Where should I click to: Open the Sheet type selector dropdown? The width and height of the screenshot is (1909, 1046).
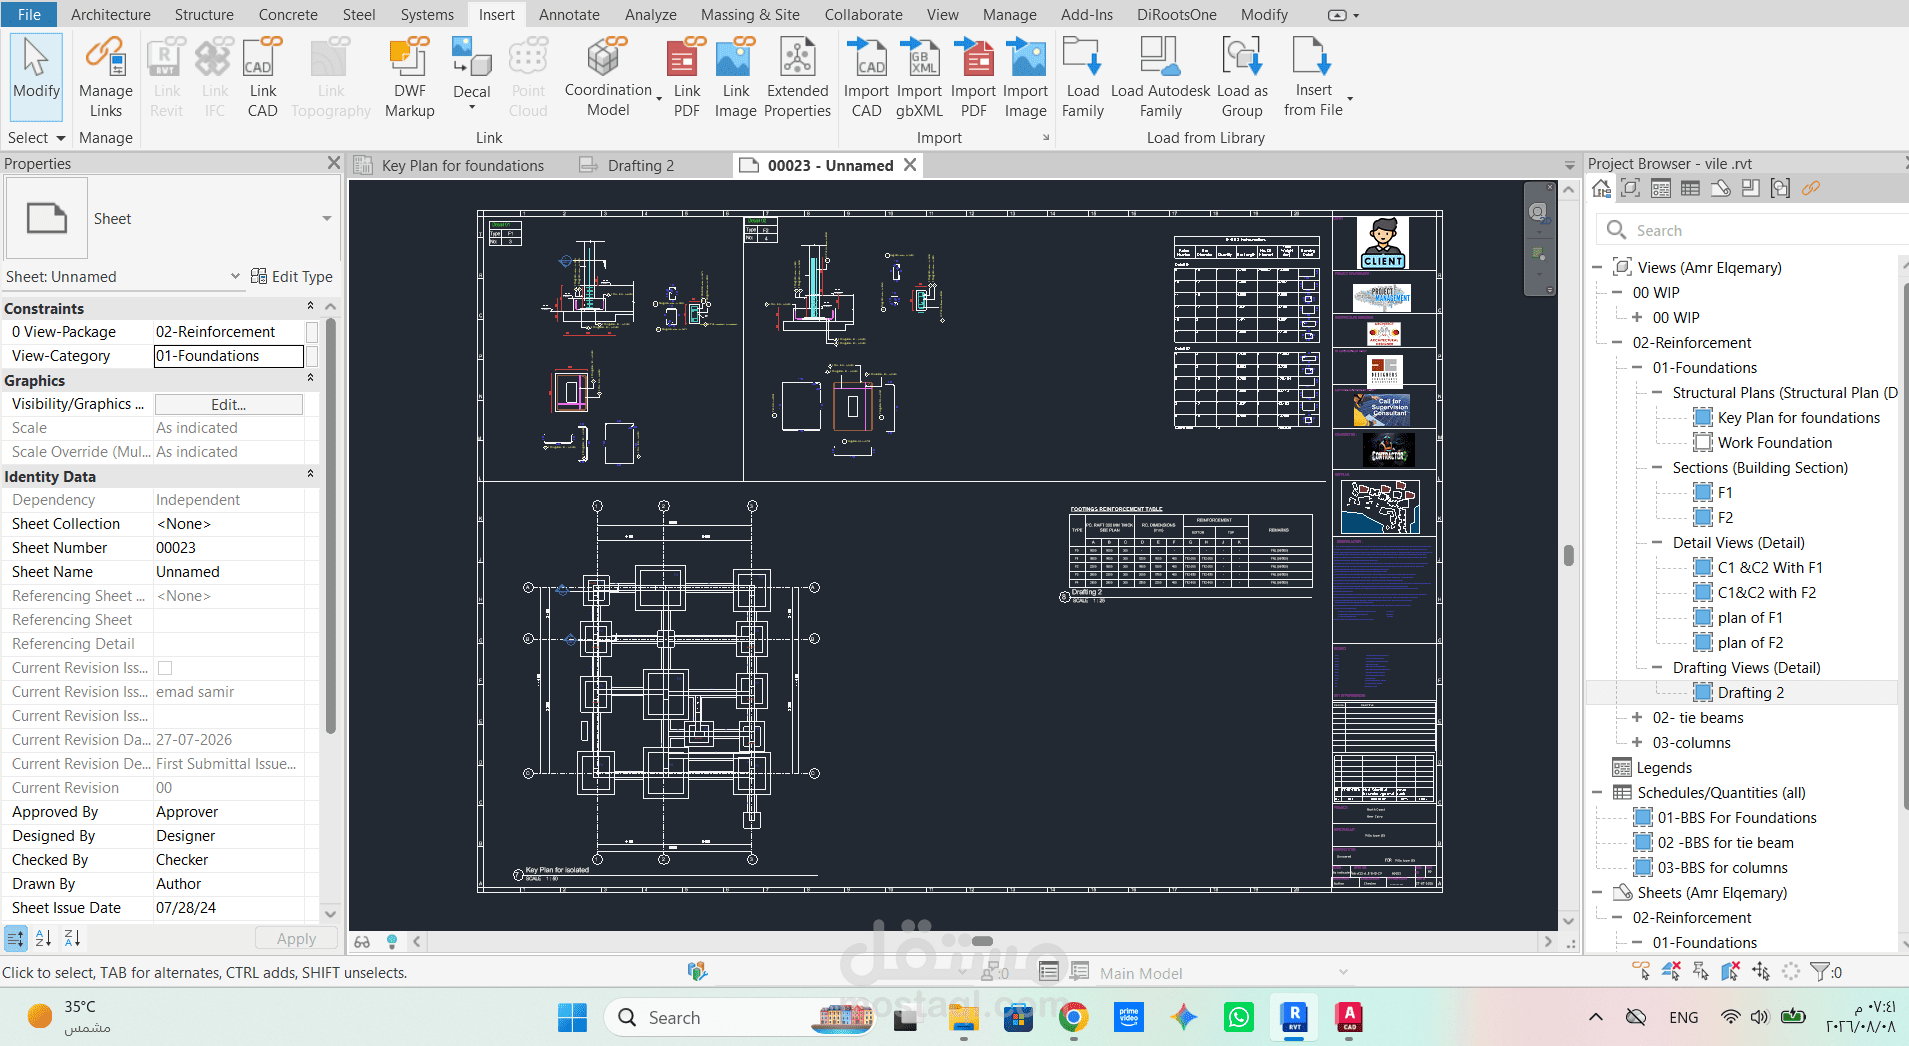(326, 218)
